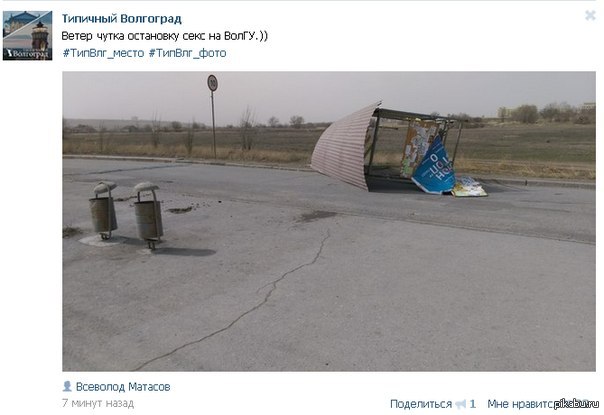Click the user icon beside Всеволод Матасов
The width and height of the screenshot is (604, 415).
tap(67, 386)
